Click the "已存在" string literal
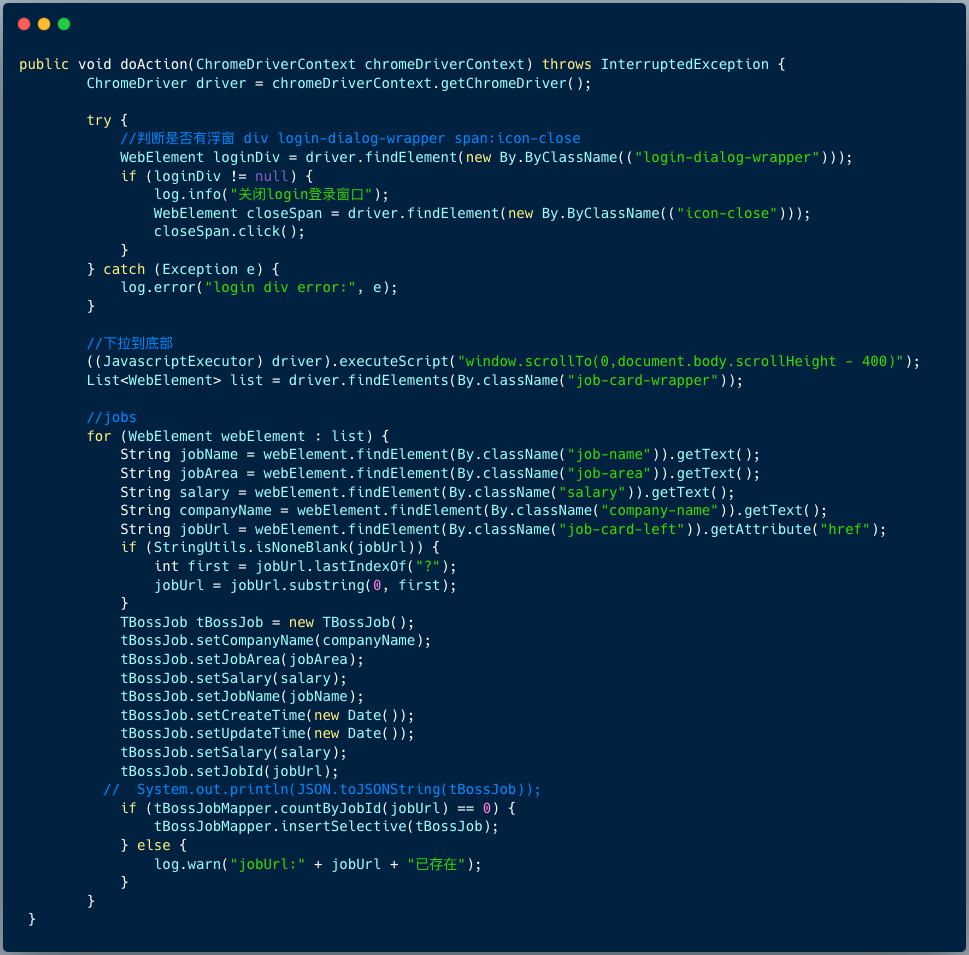The image size is (969, 955). point(436,864)
